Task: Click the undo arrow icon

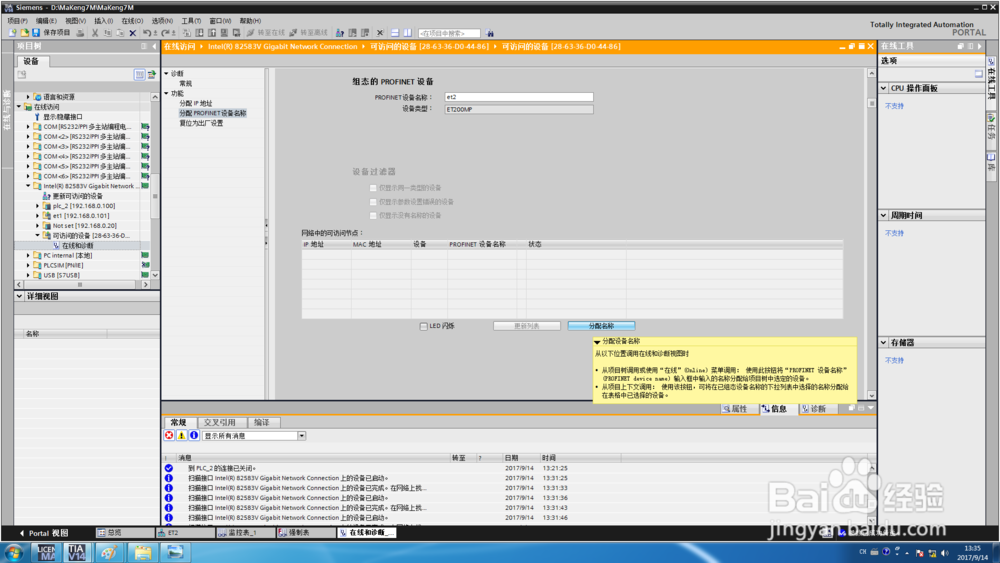Action: click(147, 33)
